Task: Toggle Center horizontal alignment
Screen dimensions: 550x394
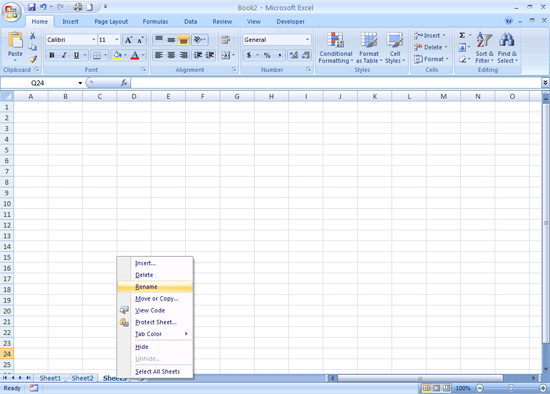Action: click(171, 55)
